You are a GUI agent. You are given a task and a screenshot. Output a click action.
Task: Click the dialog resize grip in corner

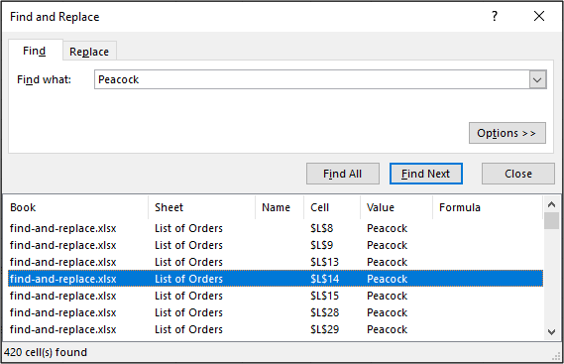coord(556,356)
